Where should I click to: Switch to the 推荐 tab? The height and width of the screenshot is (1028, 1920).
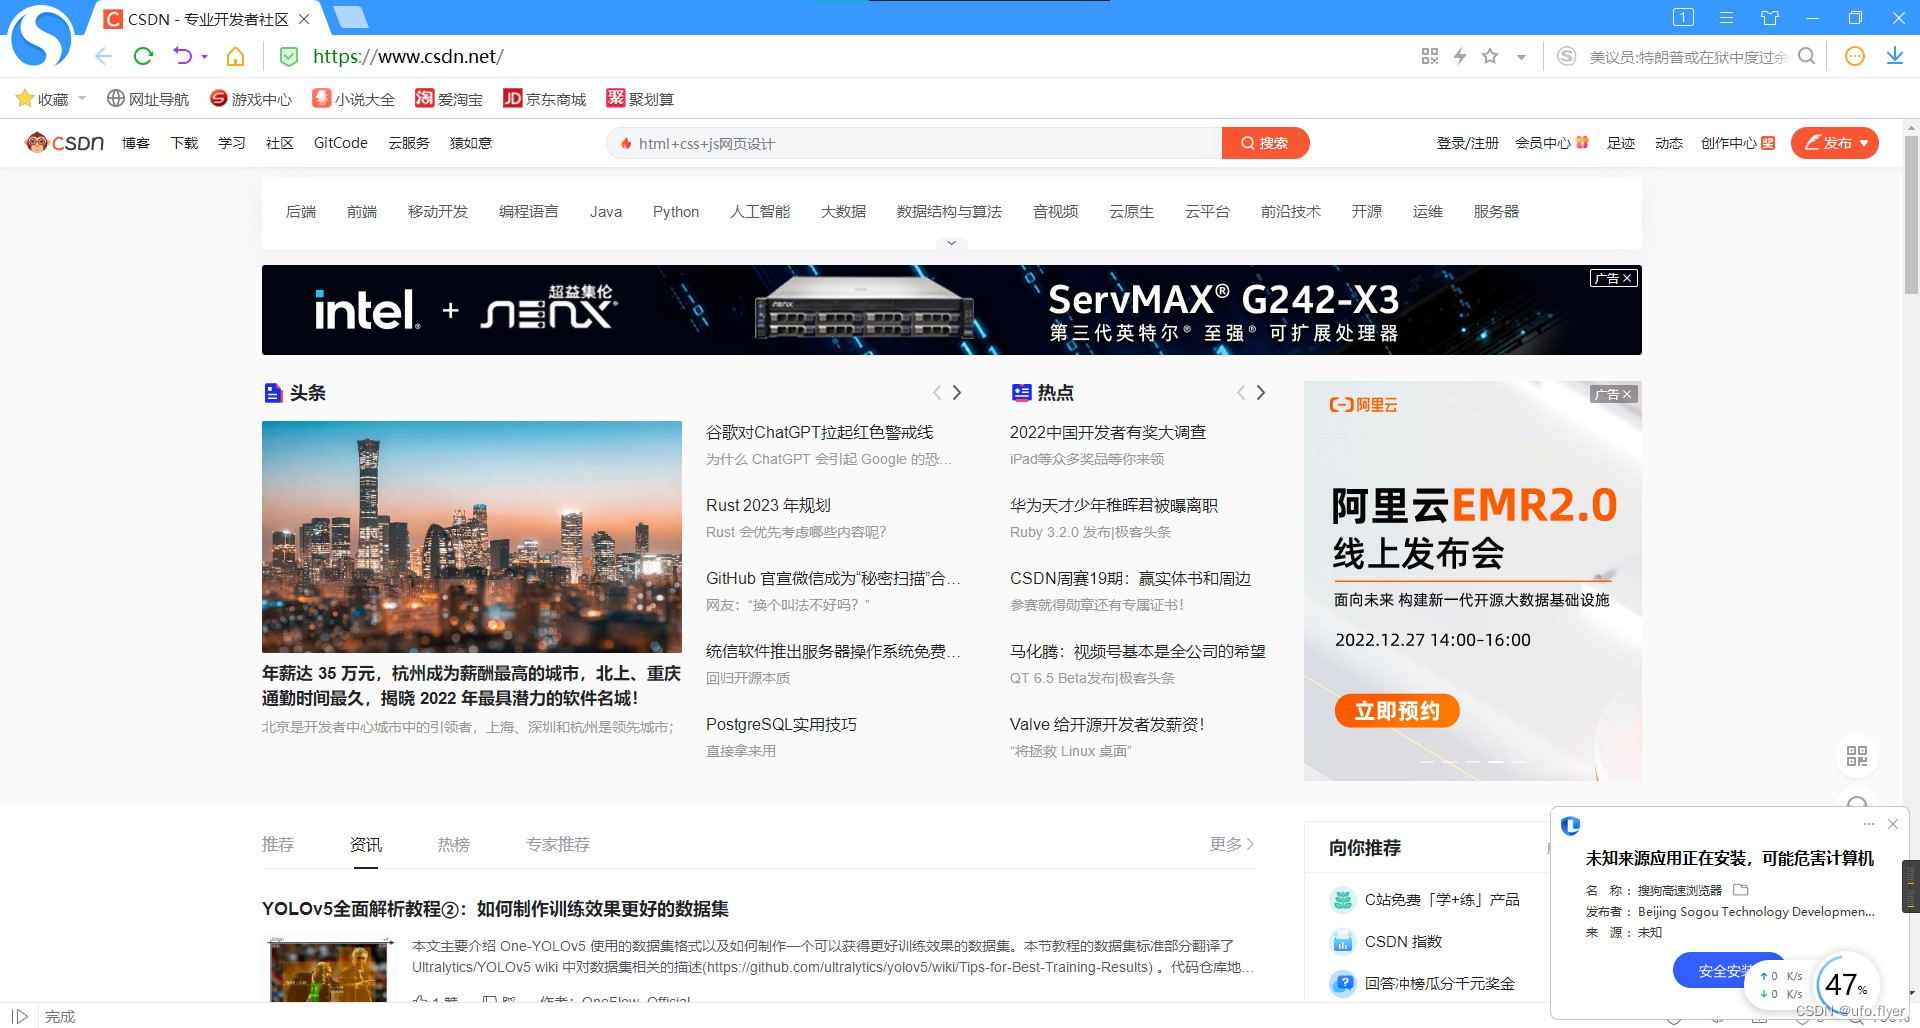pyautogui.click(x=278, y=844)
